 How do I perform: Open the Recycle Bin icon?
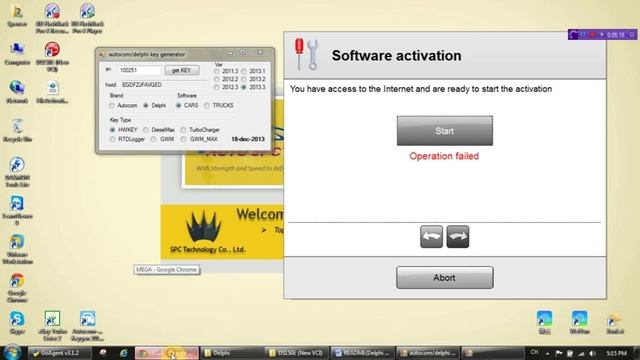click(x=17, y=131)
